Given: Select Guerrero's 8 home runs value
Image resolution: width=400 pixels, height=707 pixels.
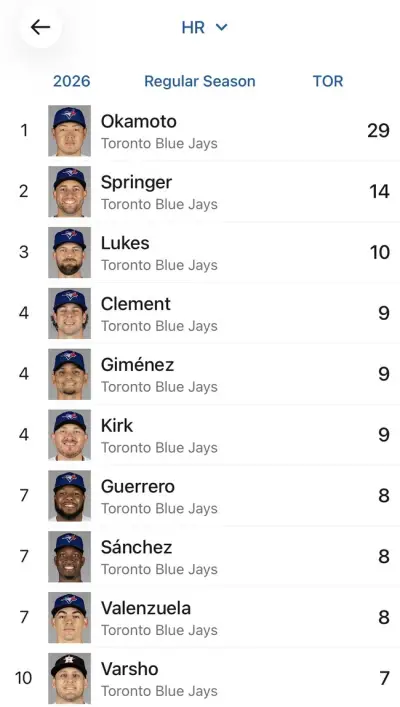Looking at the screenshot, I should point(384,496).
